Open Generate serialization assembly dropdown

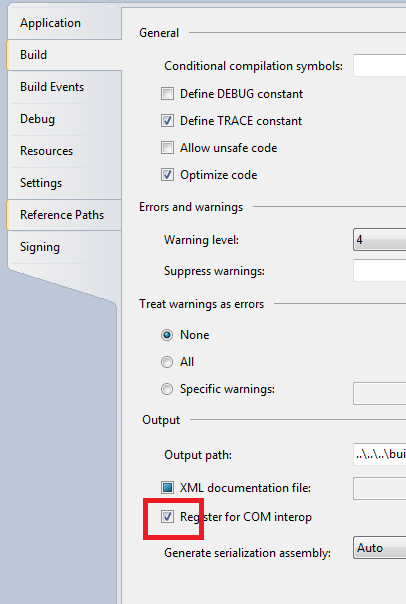pyautogui.click(x=379, y=548)
